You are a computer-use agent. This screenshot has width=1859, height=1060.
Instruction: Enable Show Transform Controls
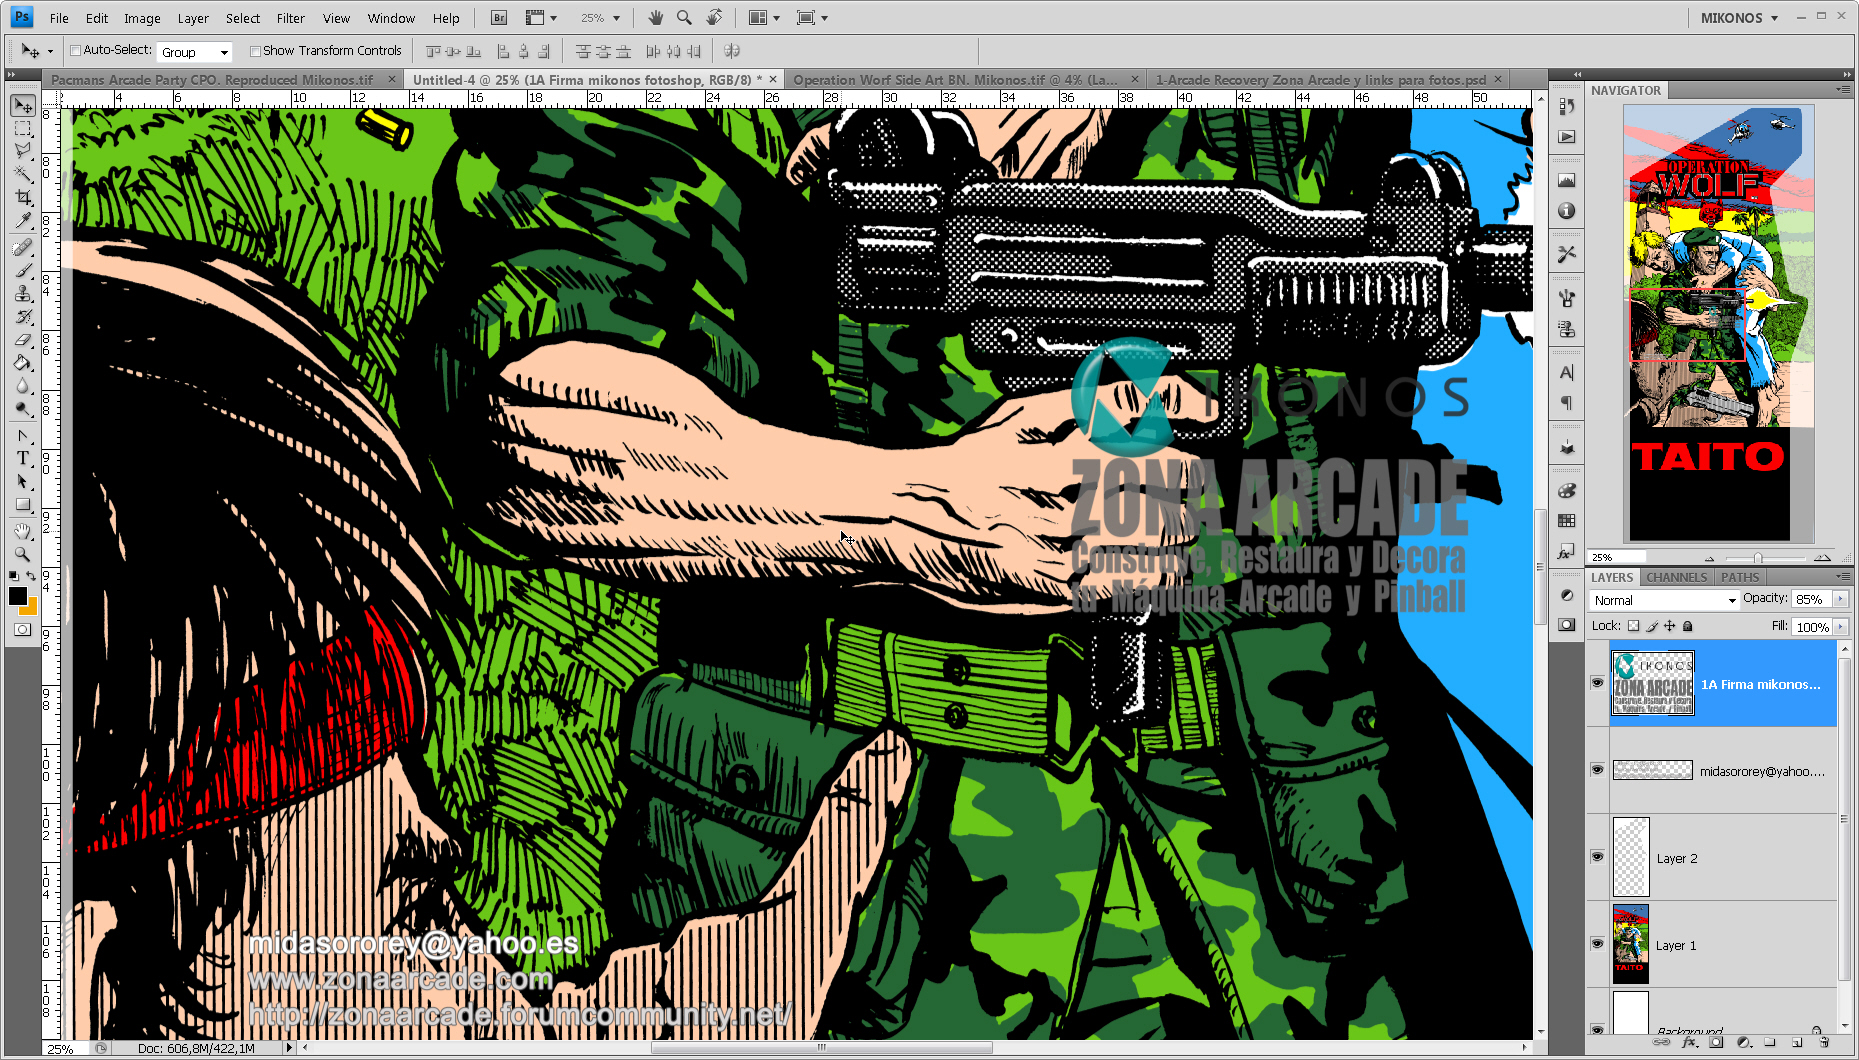pyautogui.click(x=256, y=50)
